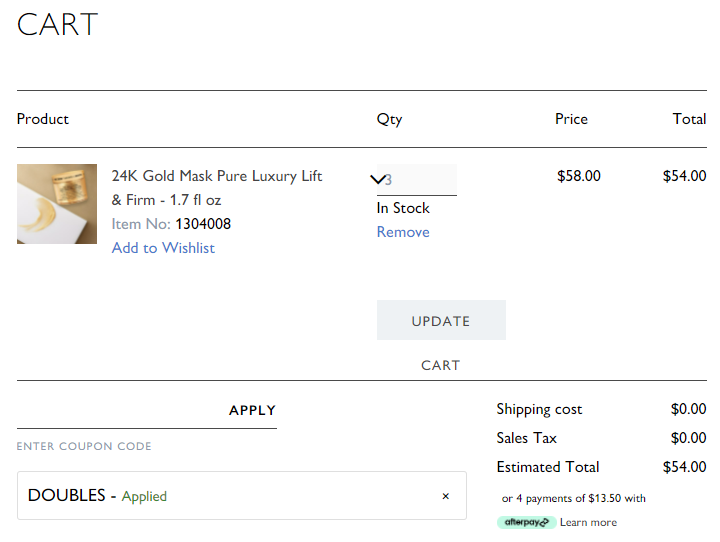The image size is (720, 542).
Task: Expand the quantity dropdown chevron
Action: tap(378, 179)
